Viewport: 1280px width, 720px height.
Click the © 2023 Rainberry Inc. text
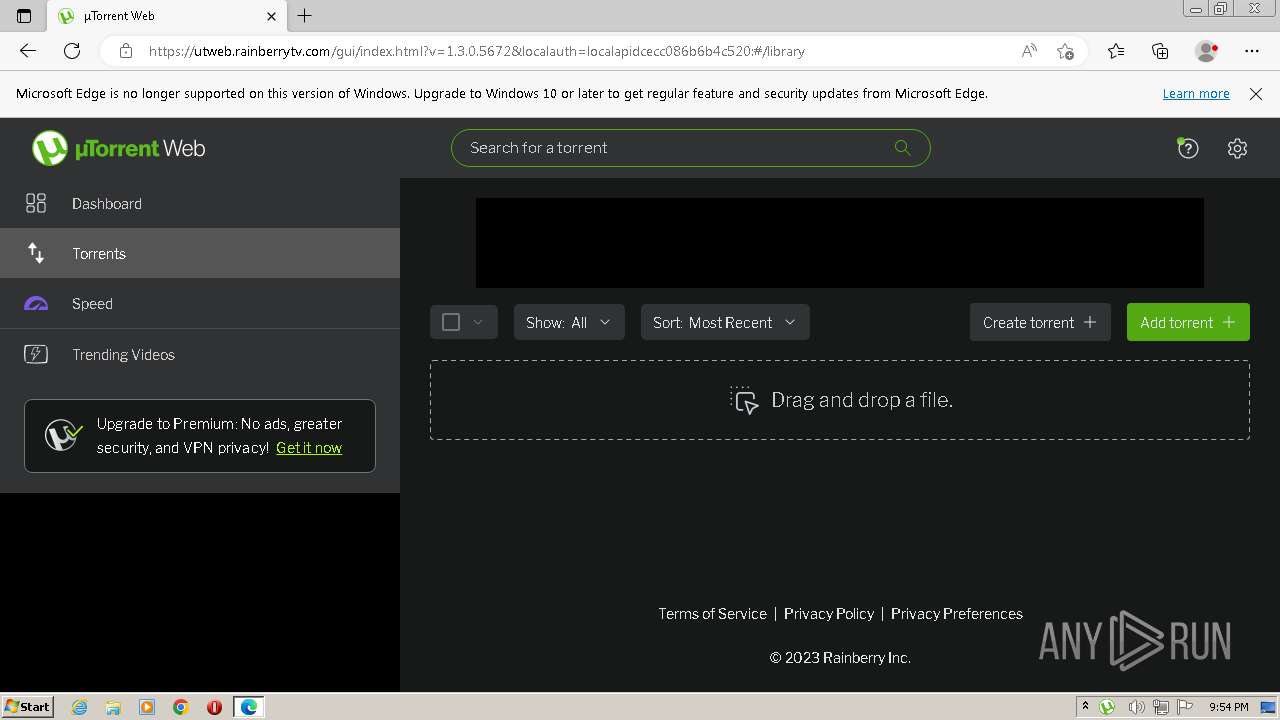[x=840, y=658]
